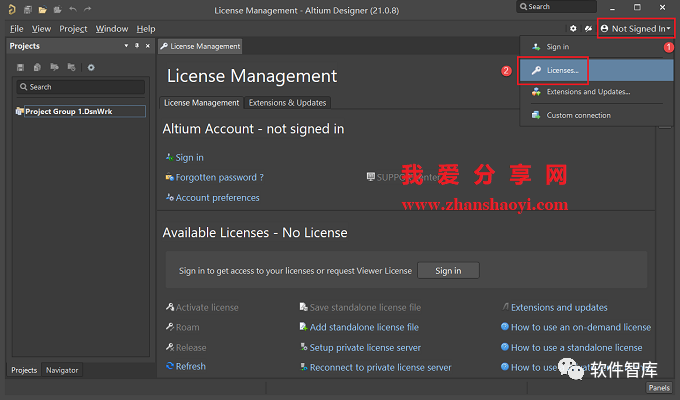Click the Save All icon in title bar
This screenshot has width=680, height=400.
tap(28, 9)
